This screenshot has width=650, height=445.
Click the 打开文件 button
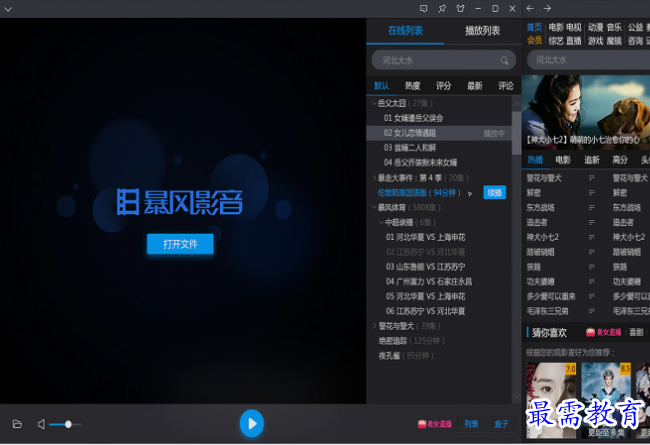pyautogui.click(x=180, y=244)
